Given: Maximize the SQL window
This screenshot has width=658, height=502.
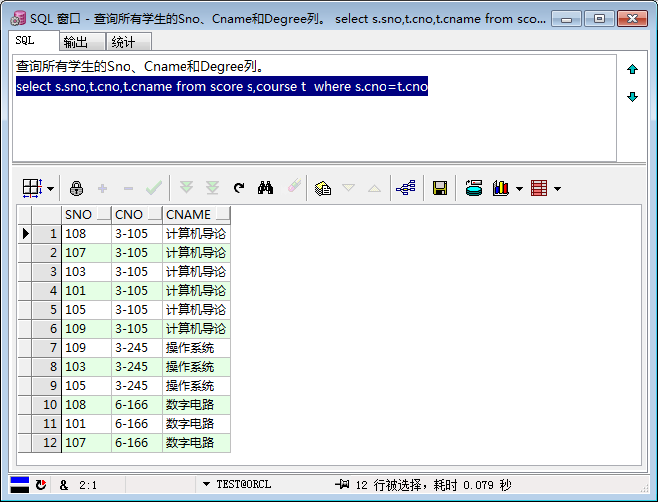Looking at the screenshot, I should (x=599, y=18).
